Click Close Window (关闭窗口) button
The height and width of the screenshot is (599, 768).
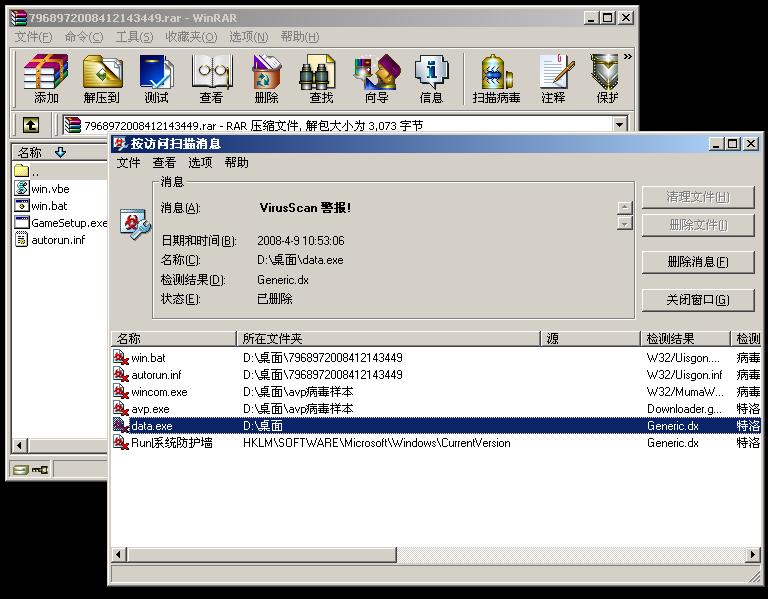coord(697,300)
